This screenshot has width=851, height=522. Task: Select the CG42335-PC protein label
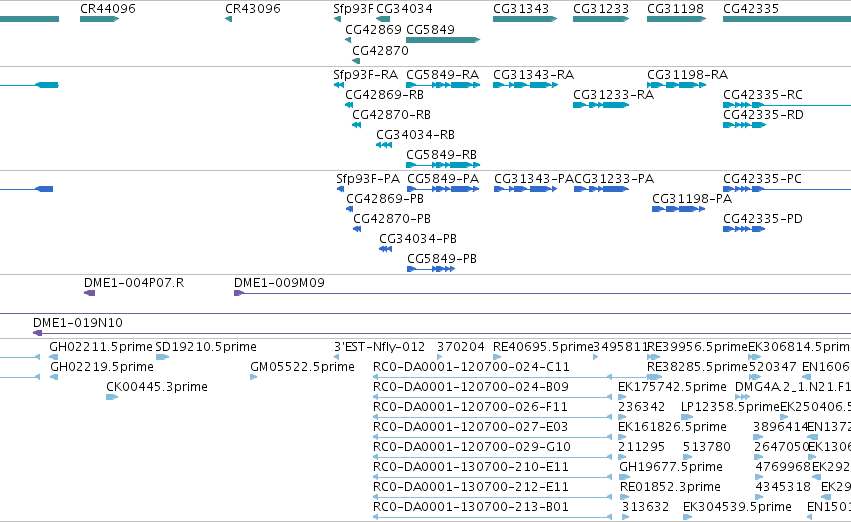(762, 179)
